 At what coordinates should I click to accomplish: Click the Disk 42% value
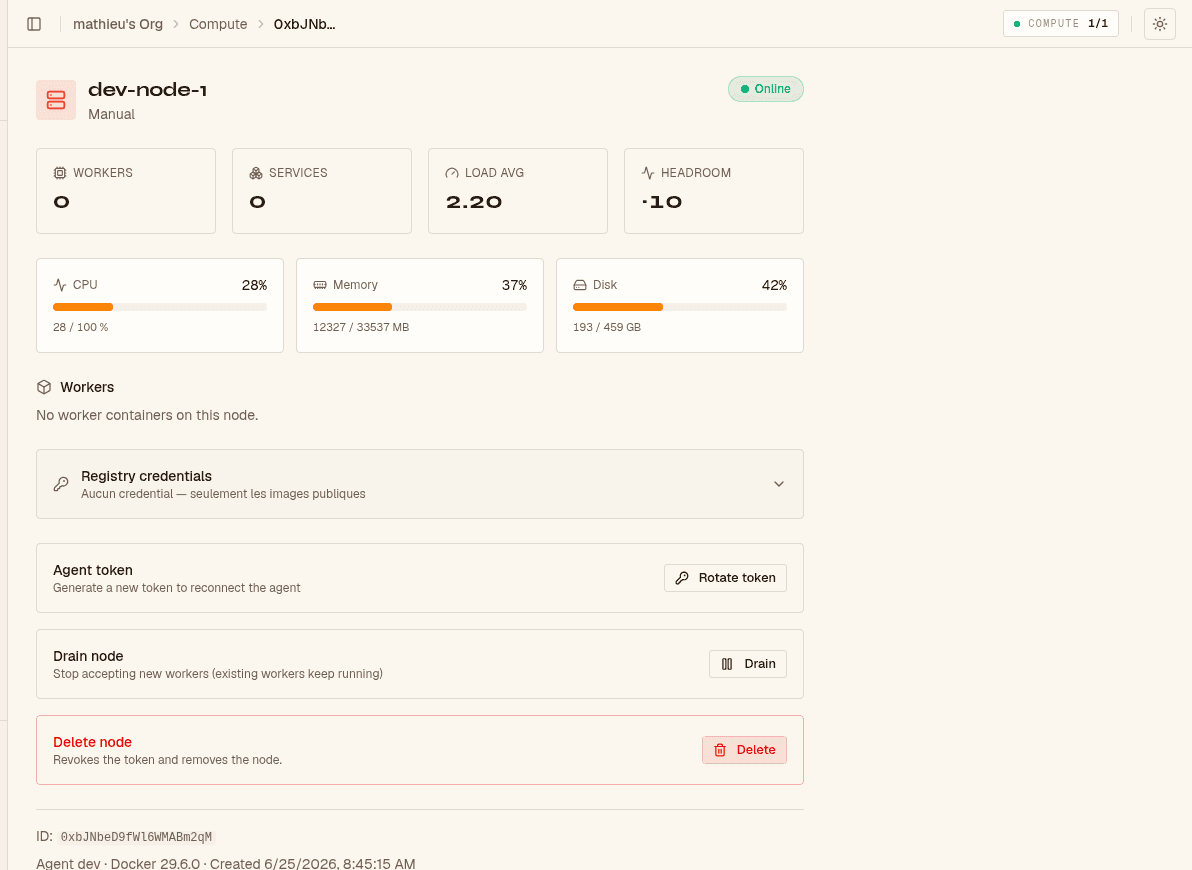(x=774, y=285)
